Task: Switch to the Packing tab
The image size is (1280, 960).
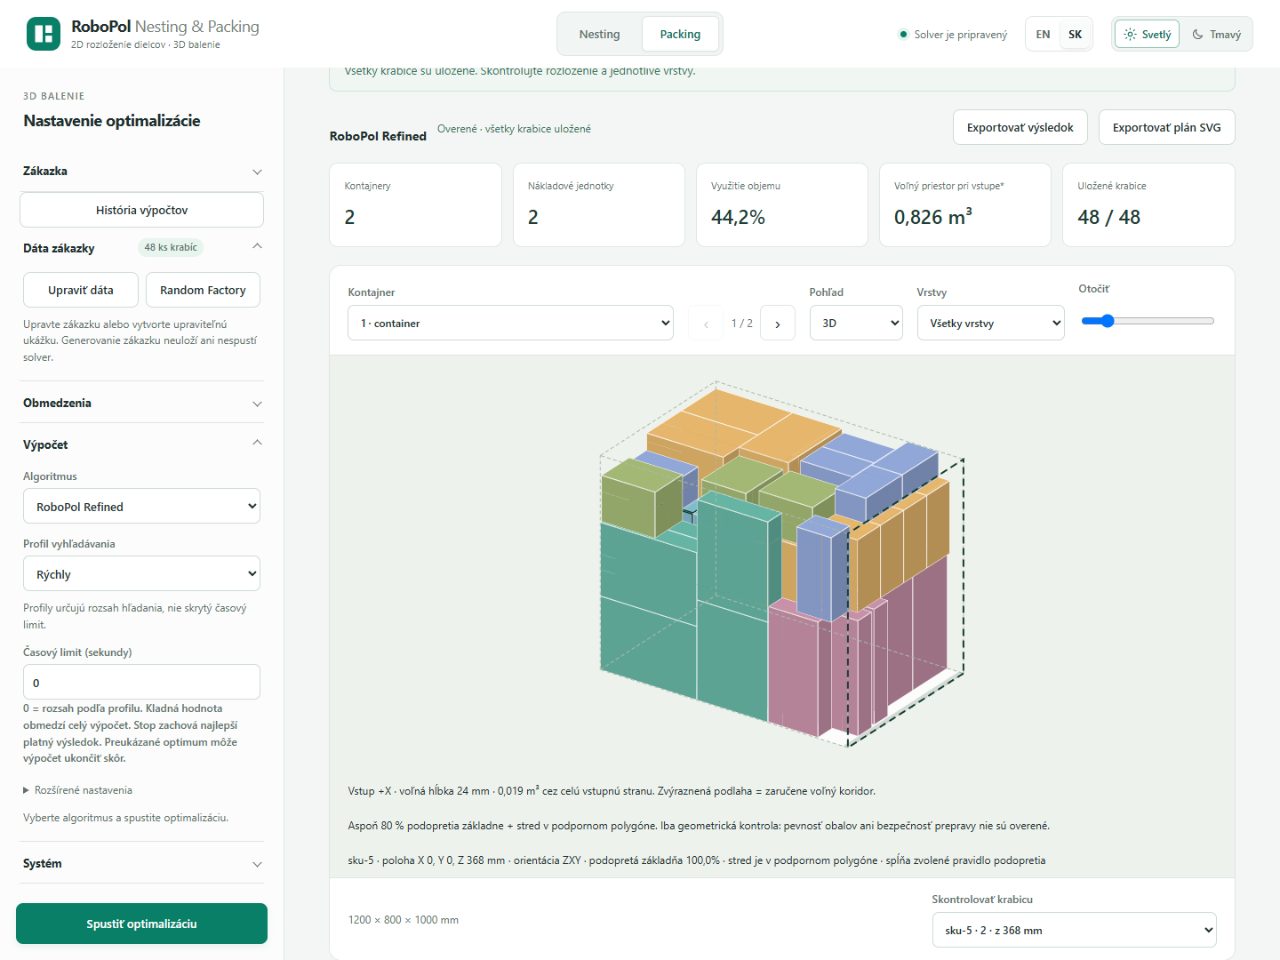Action: coord(680,34)
